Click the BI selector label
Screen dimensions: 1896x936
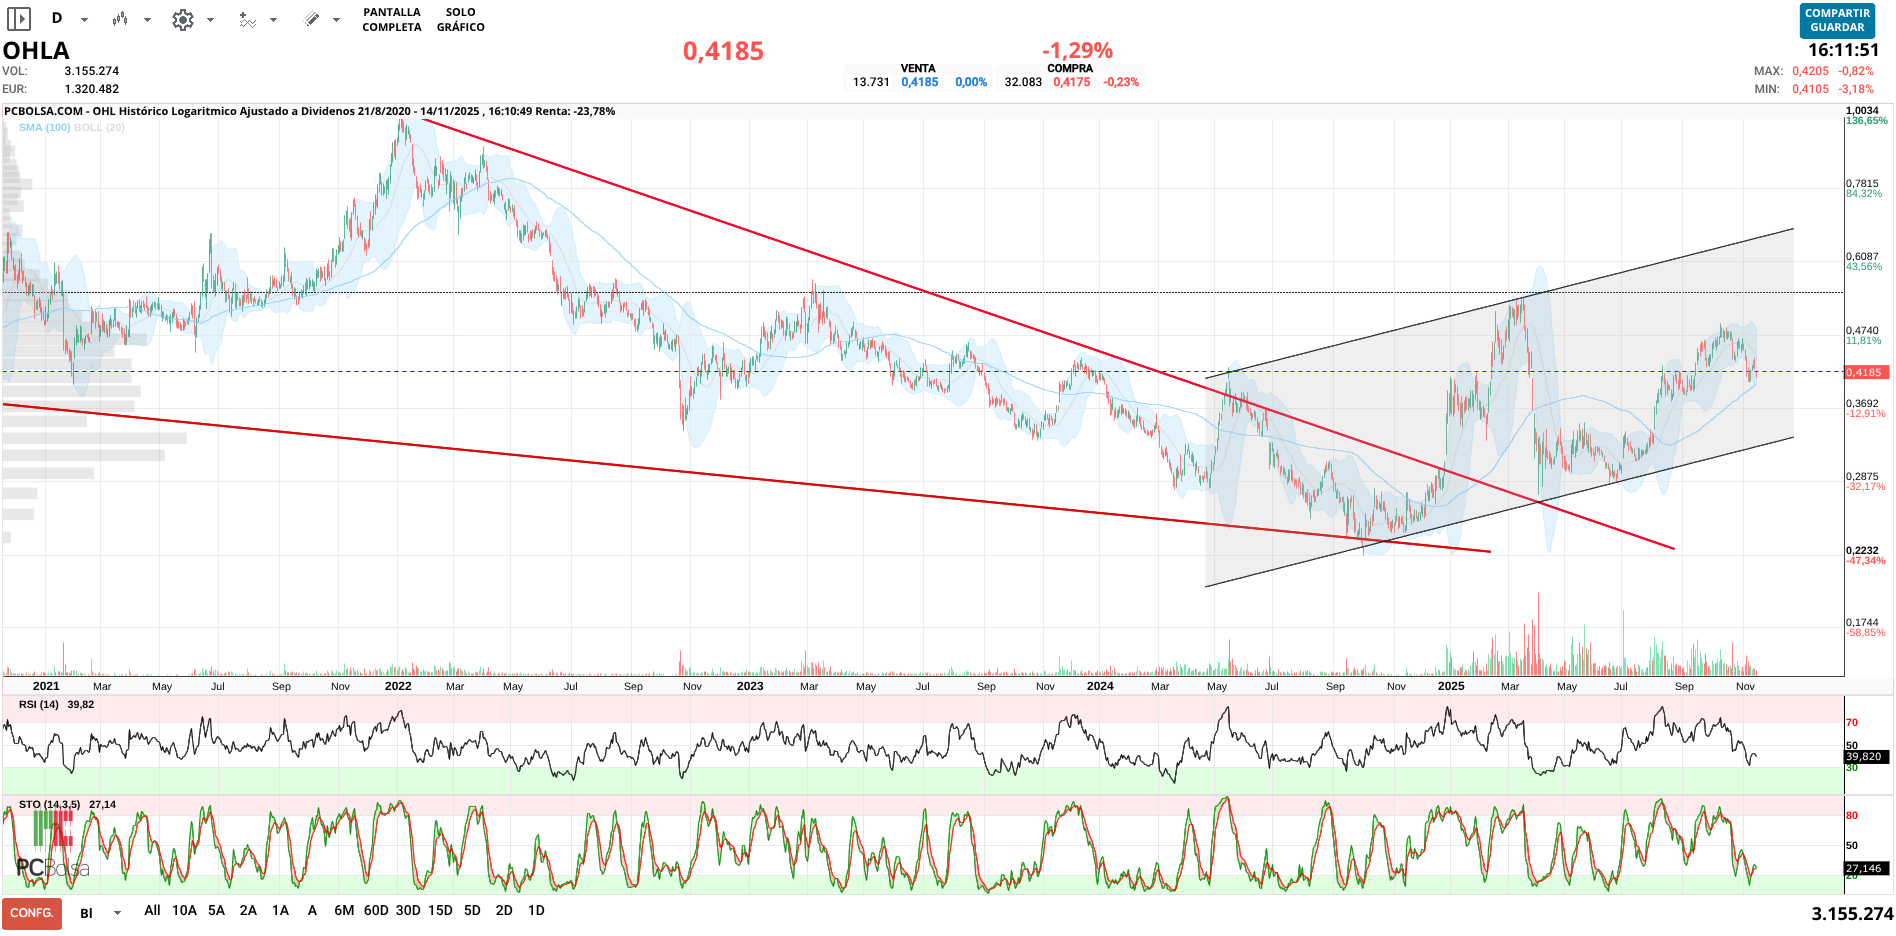click(x=86, y=913)
